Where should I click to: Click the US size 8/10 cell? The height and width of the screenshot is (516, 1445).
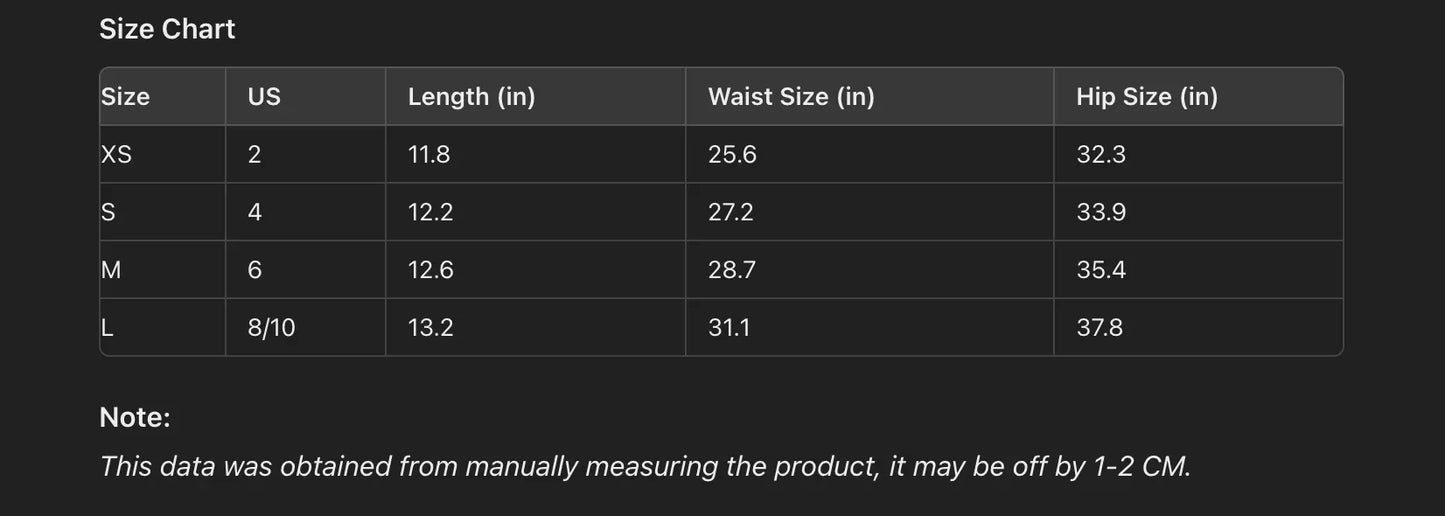click(271, 328)
